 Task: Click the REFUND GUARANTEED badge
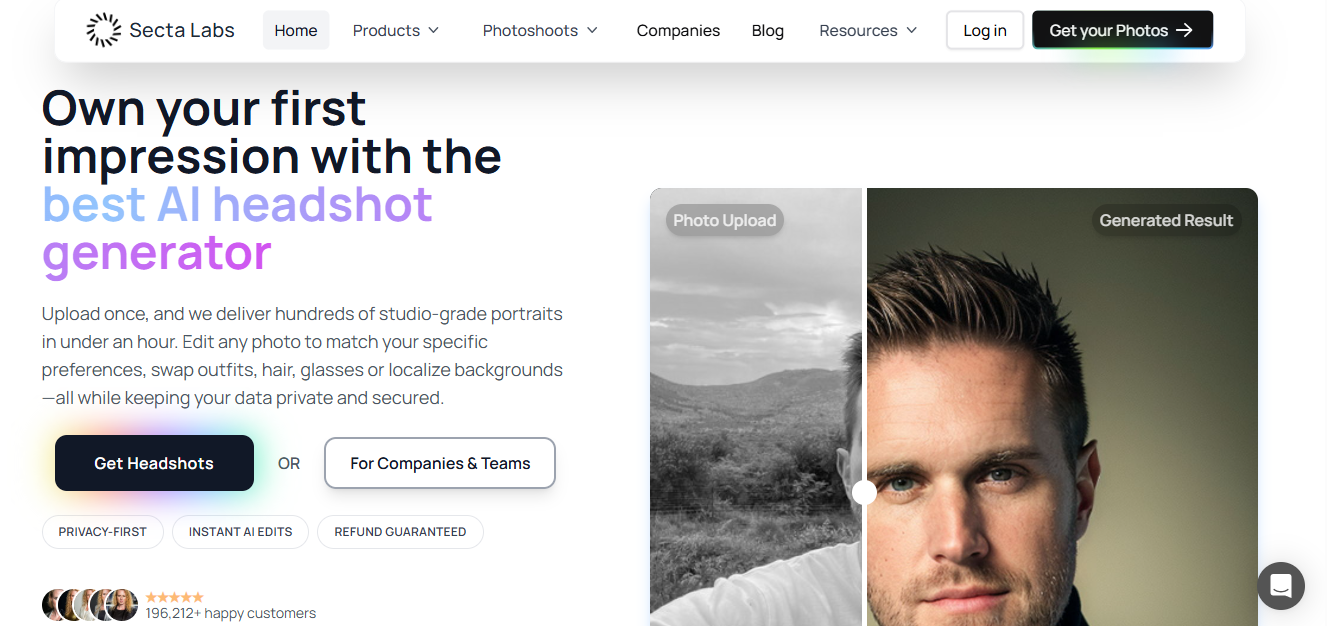point(400,532)
